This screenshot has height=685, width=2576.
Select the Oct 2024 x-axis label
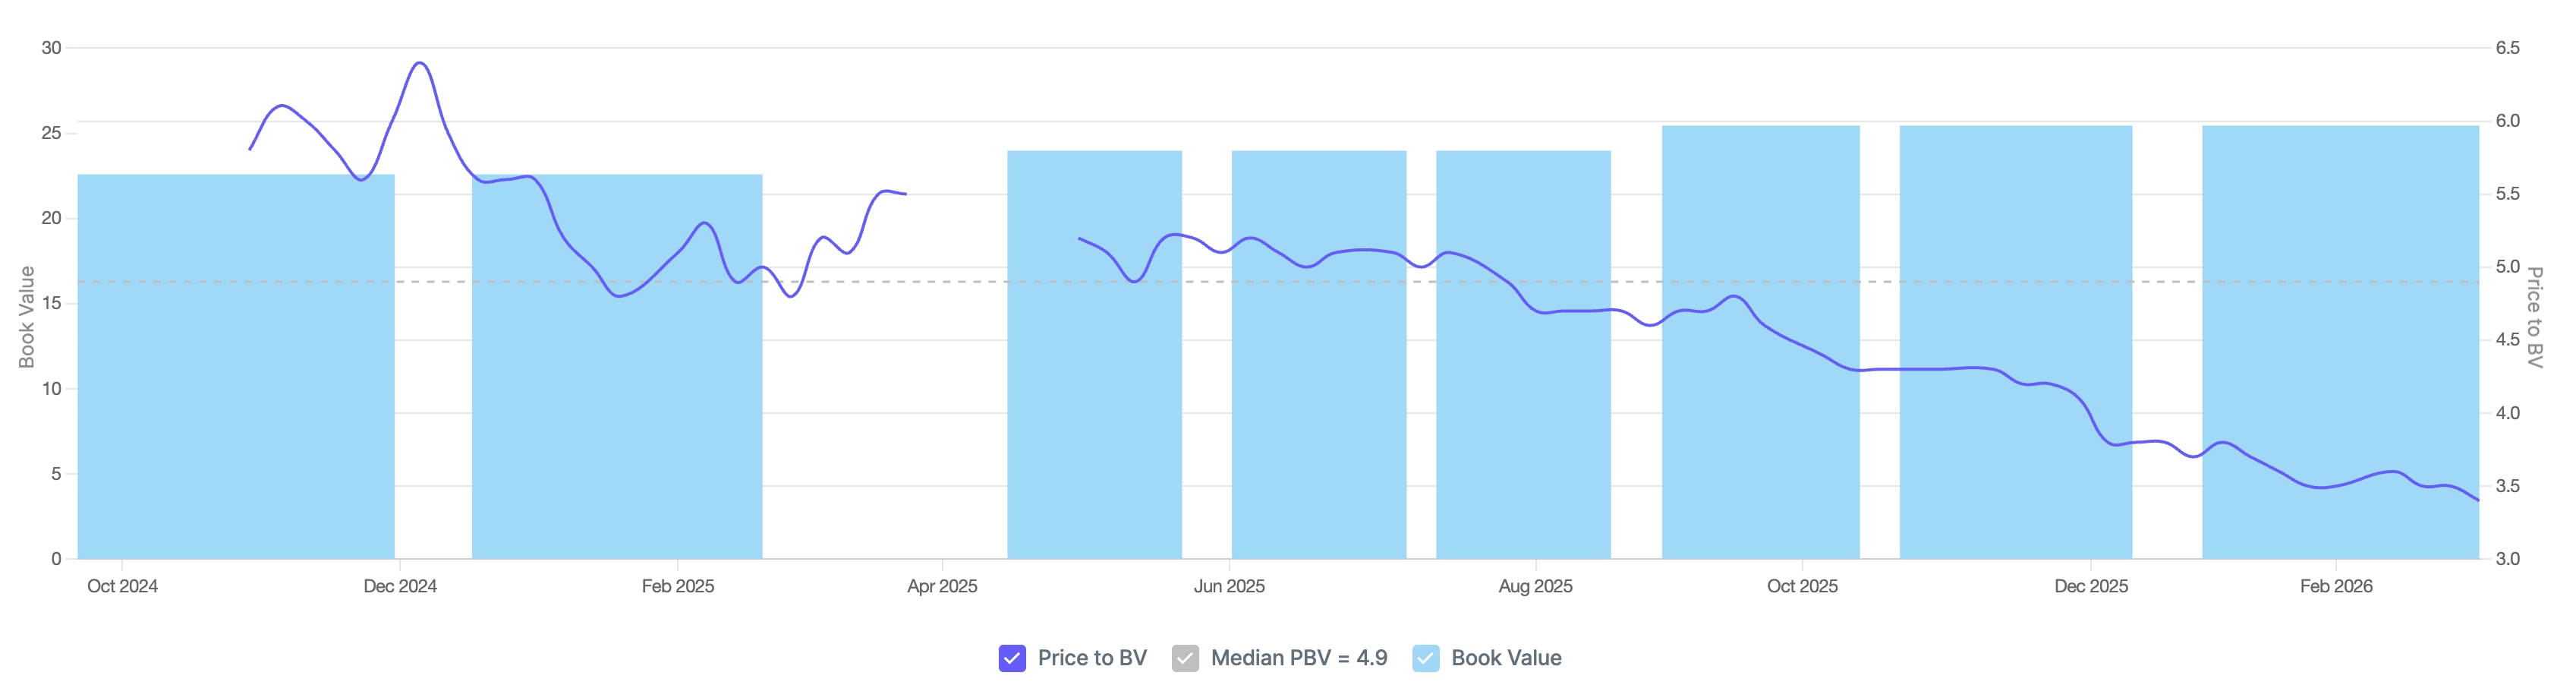point(122,586)
